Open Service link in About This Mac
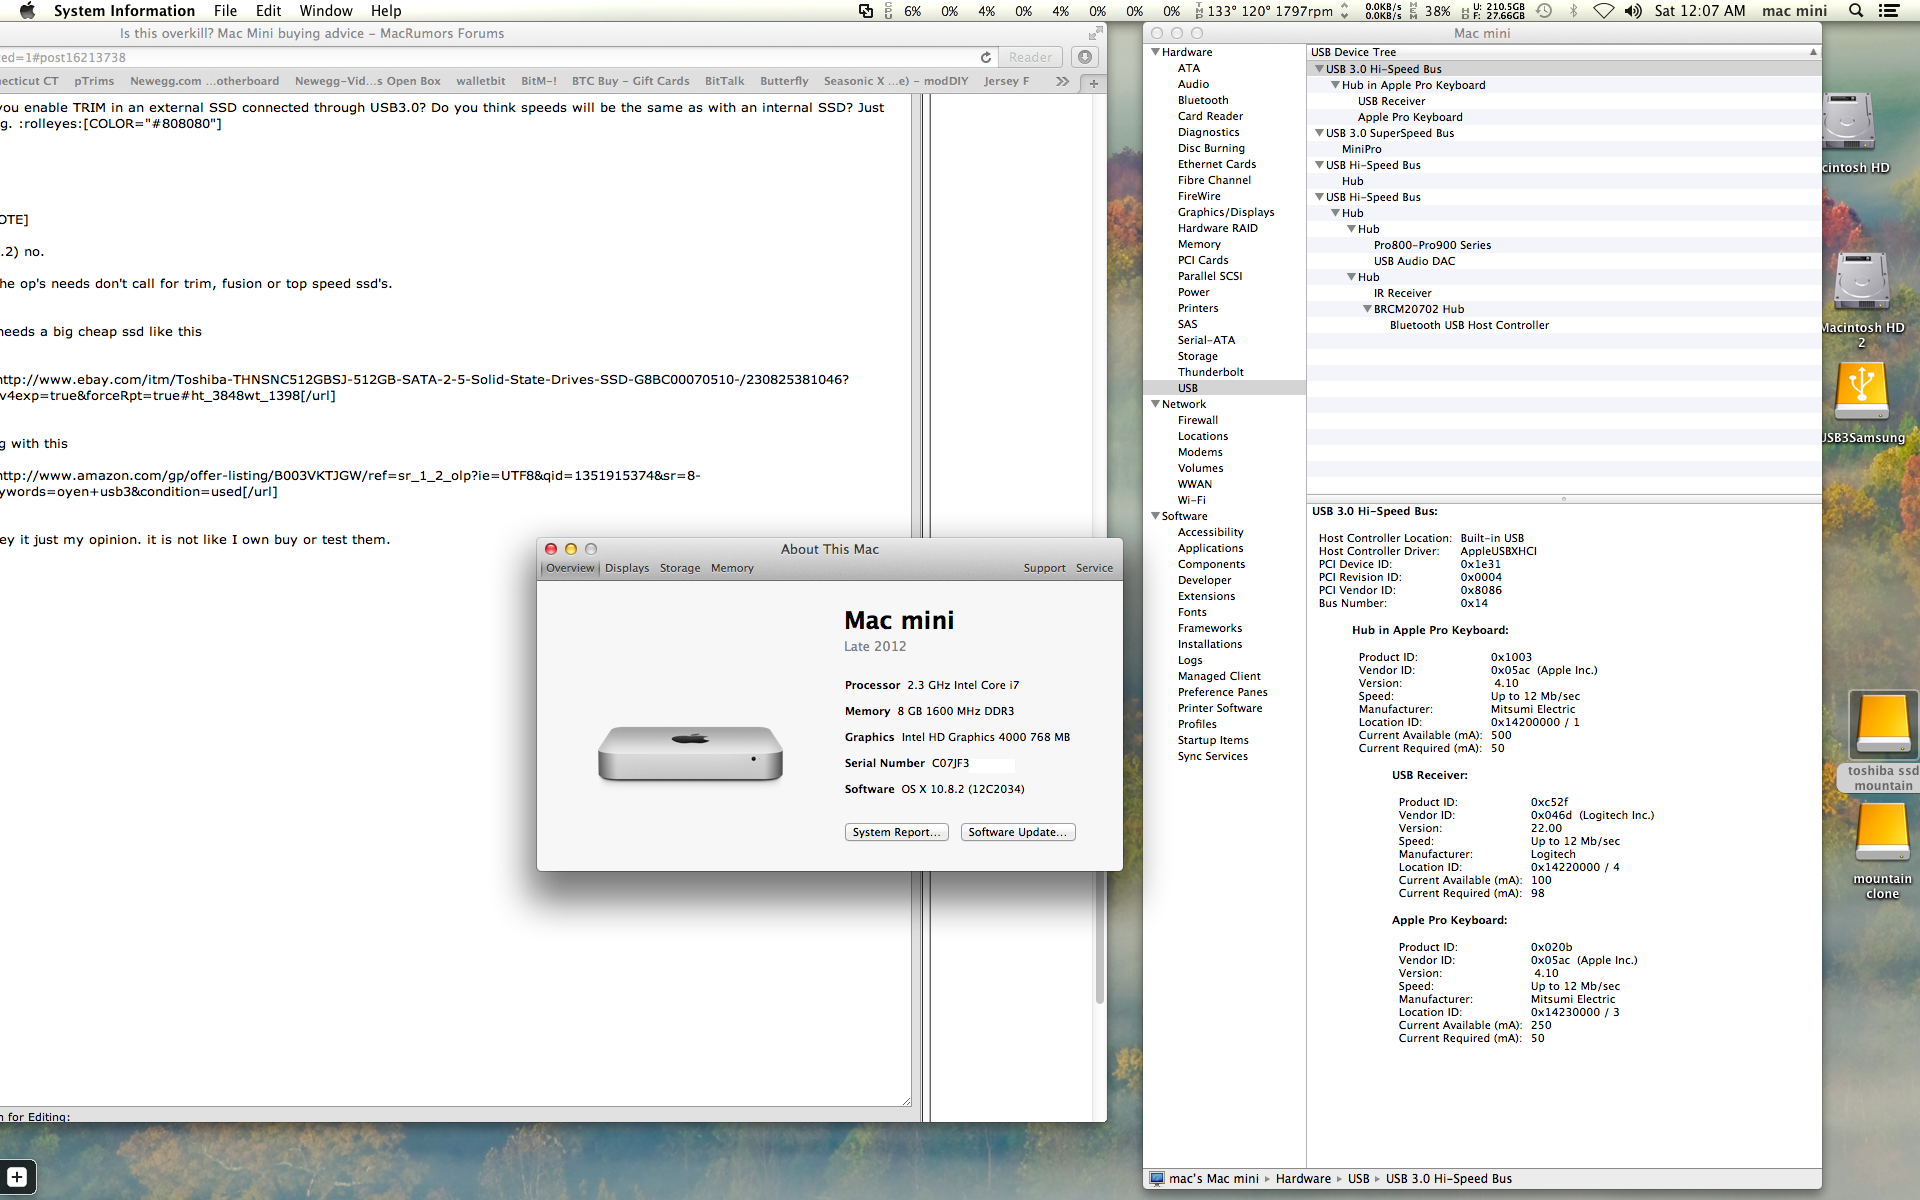The image size is (1920, 1200). click(1094, 568)
